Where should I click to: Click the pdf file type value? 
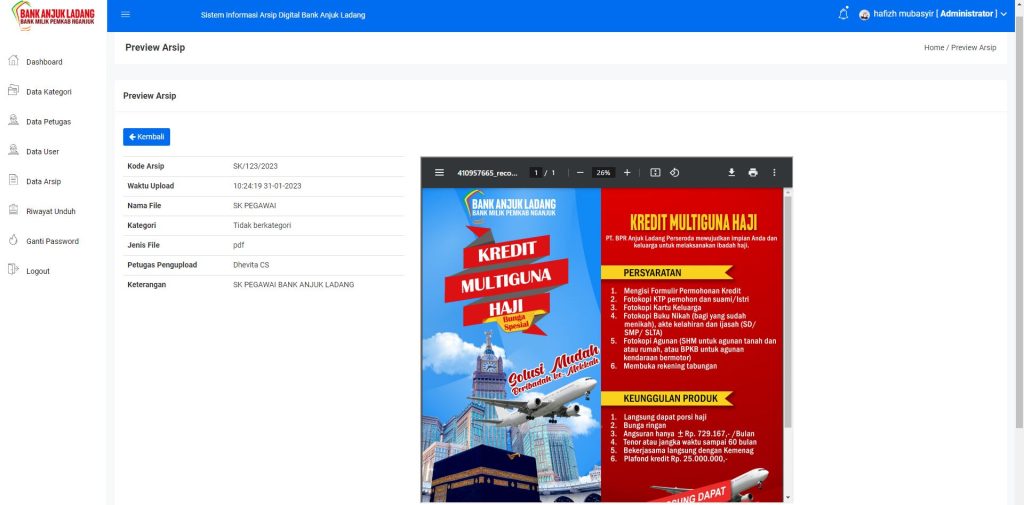(238, 245)
